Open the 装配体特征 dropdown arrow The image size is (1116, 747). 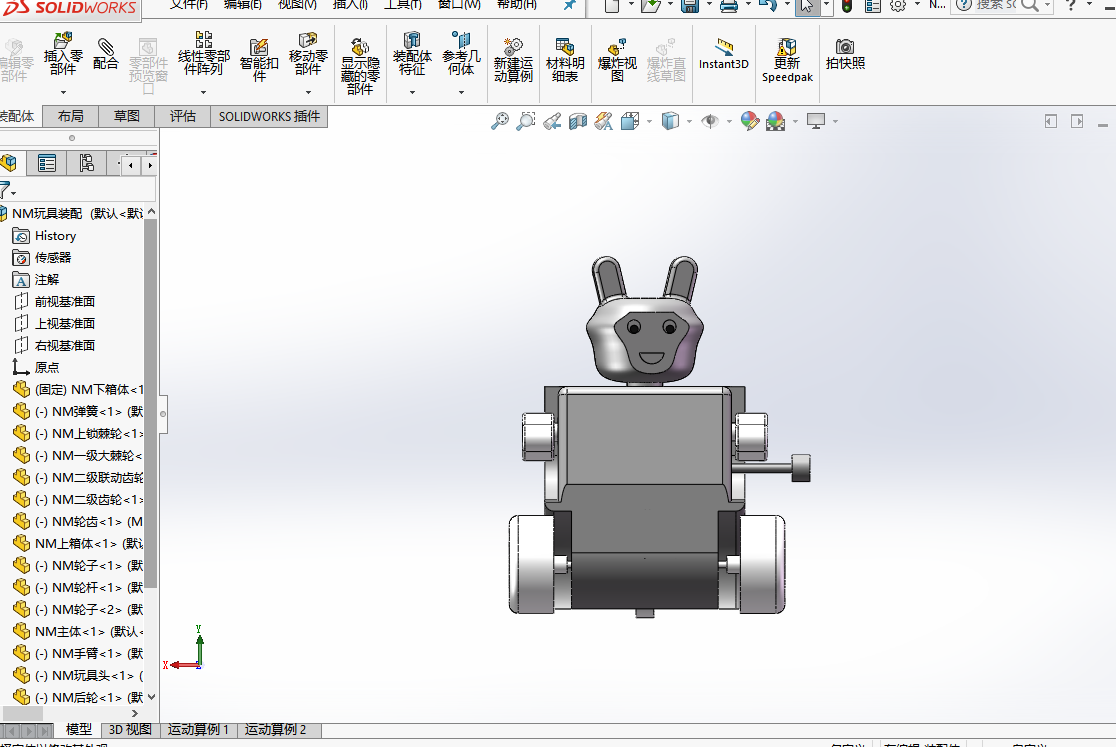[411, 92]
